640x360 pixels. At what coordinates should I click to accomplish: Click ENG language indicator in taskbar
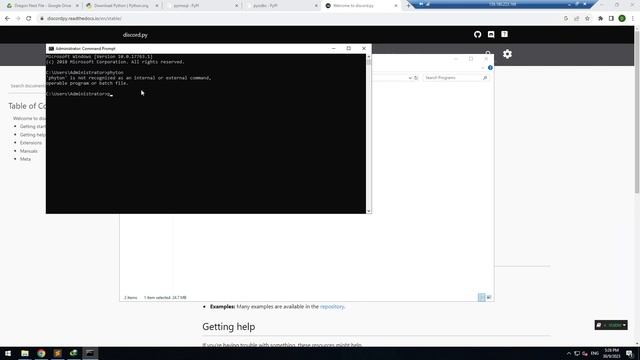[595, 353]
